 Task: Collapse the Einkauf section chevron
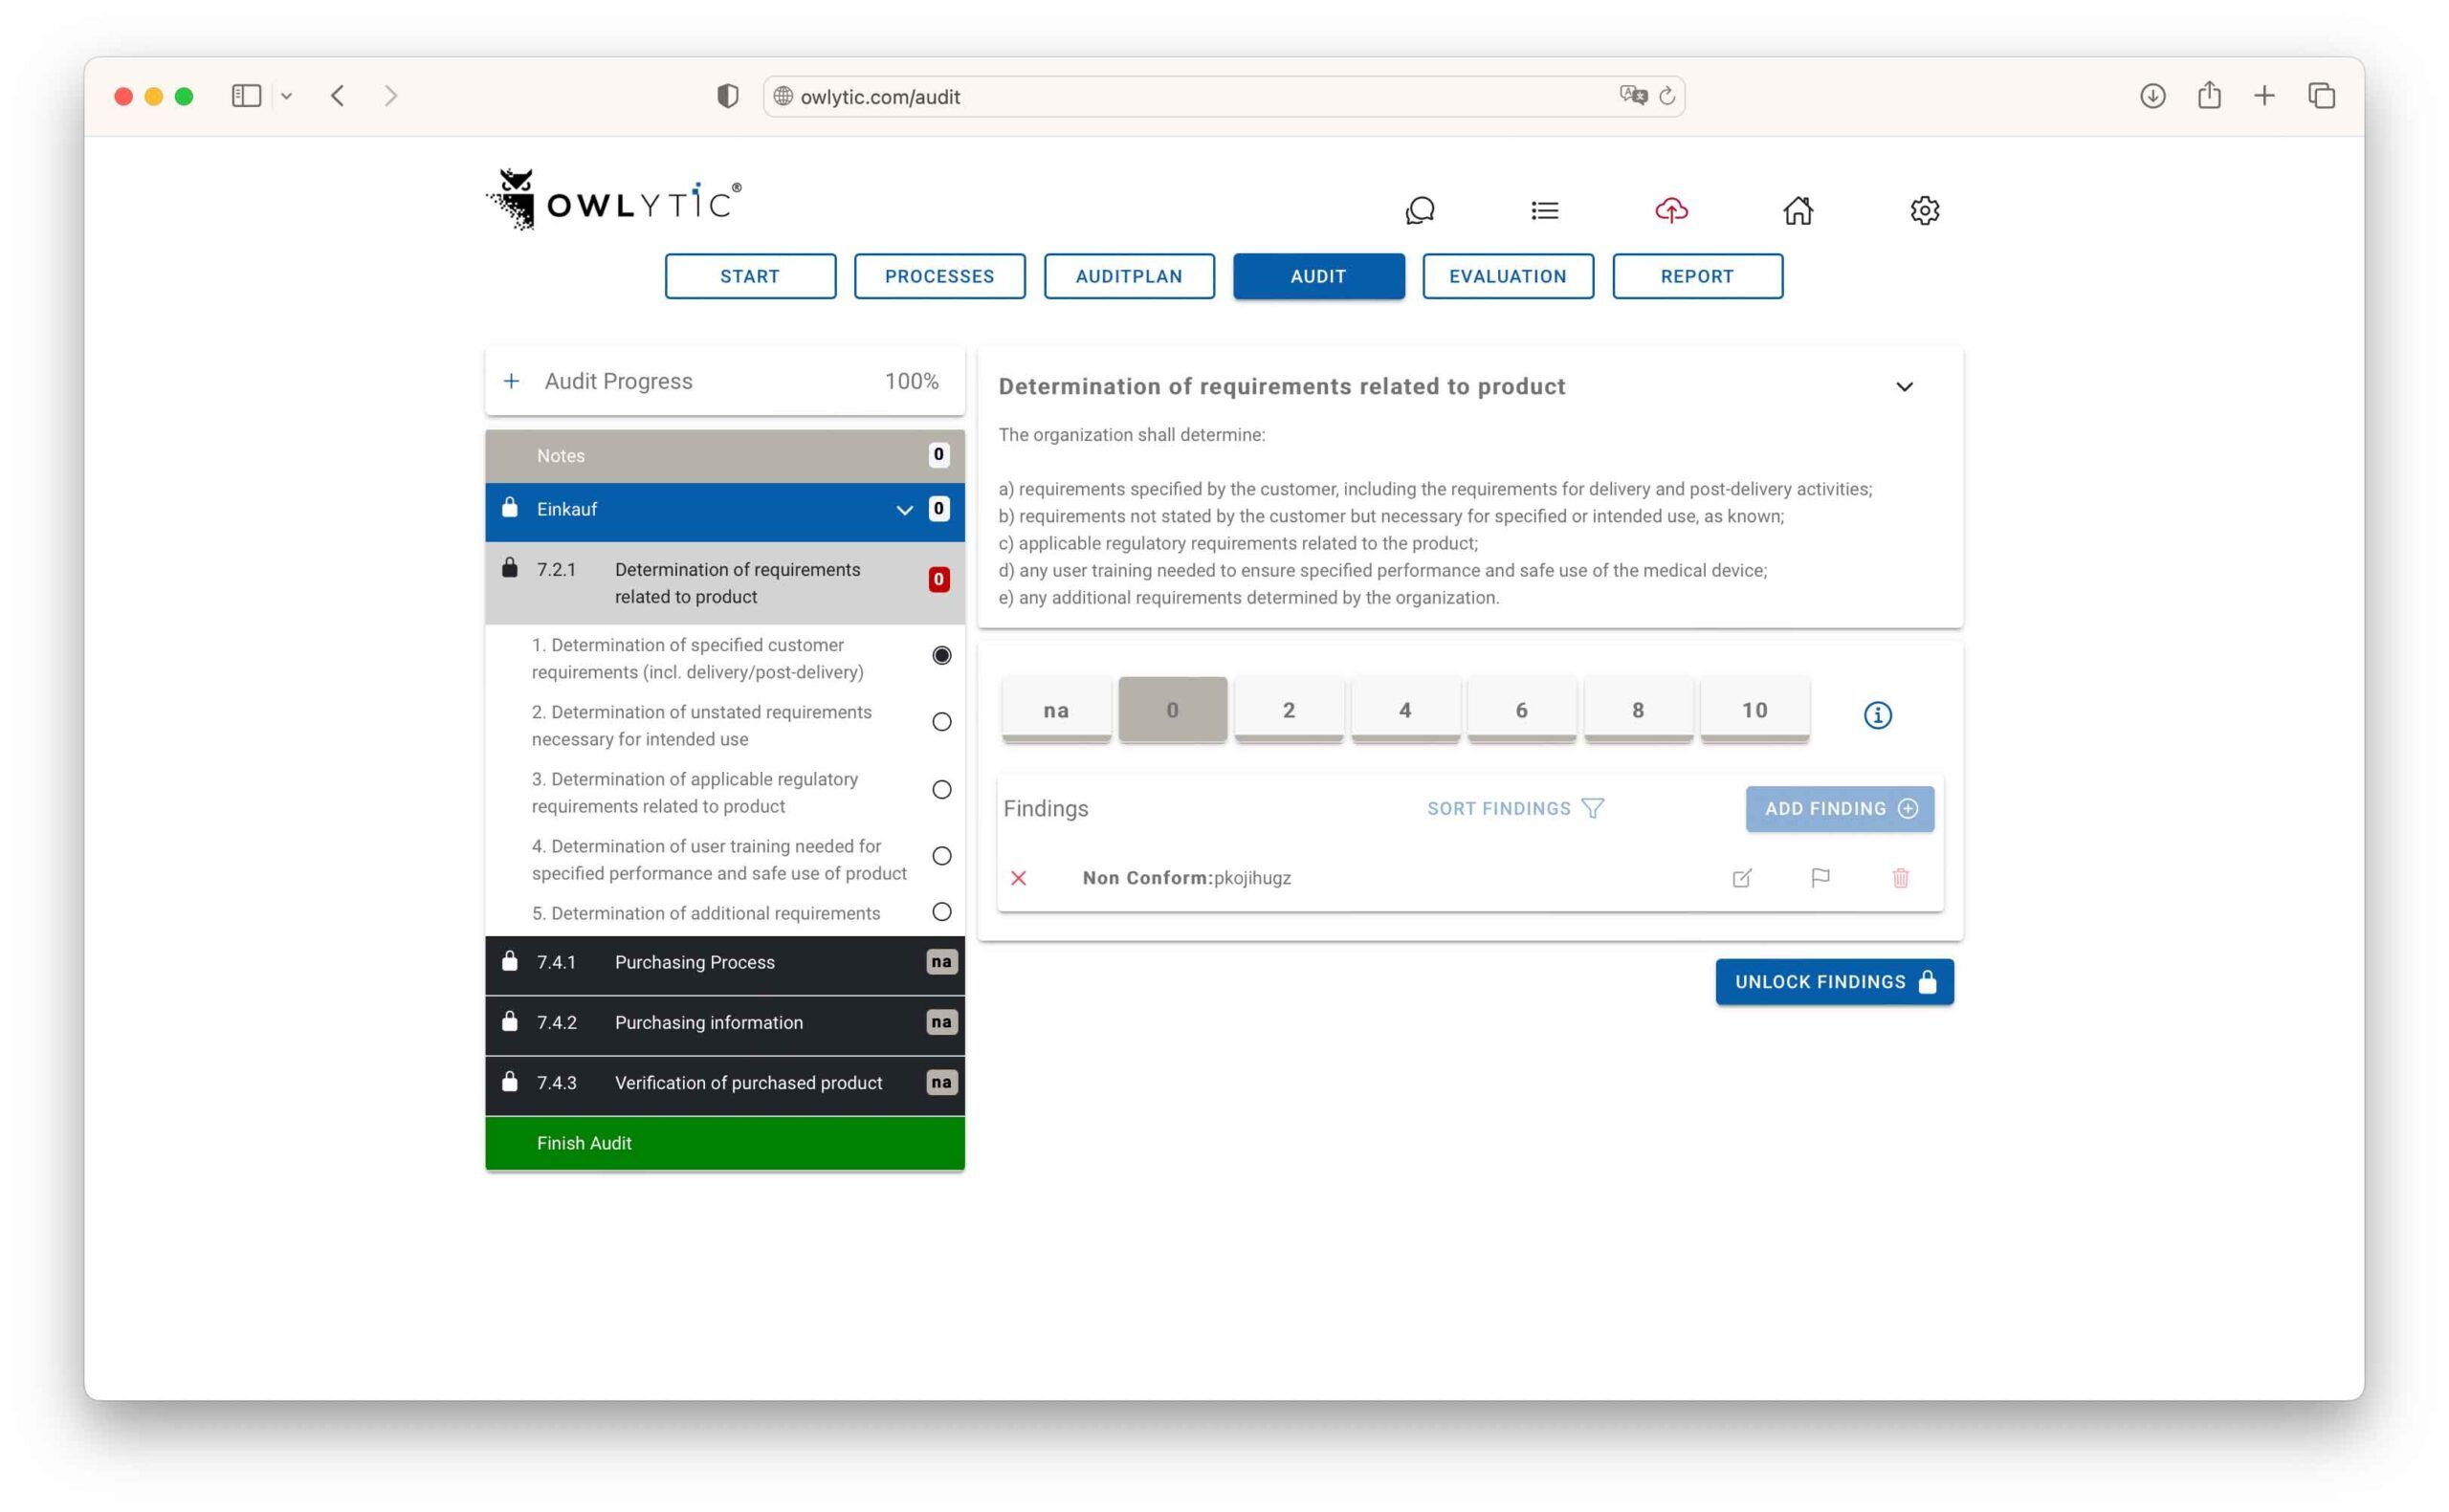coord(904,510)
